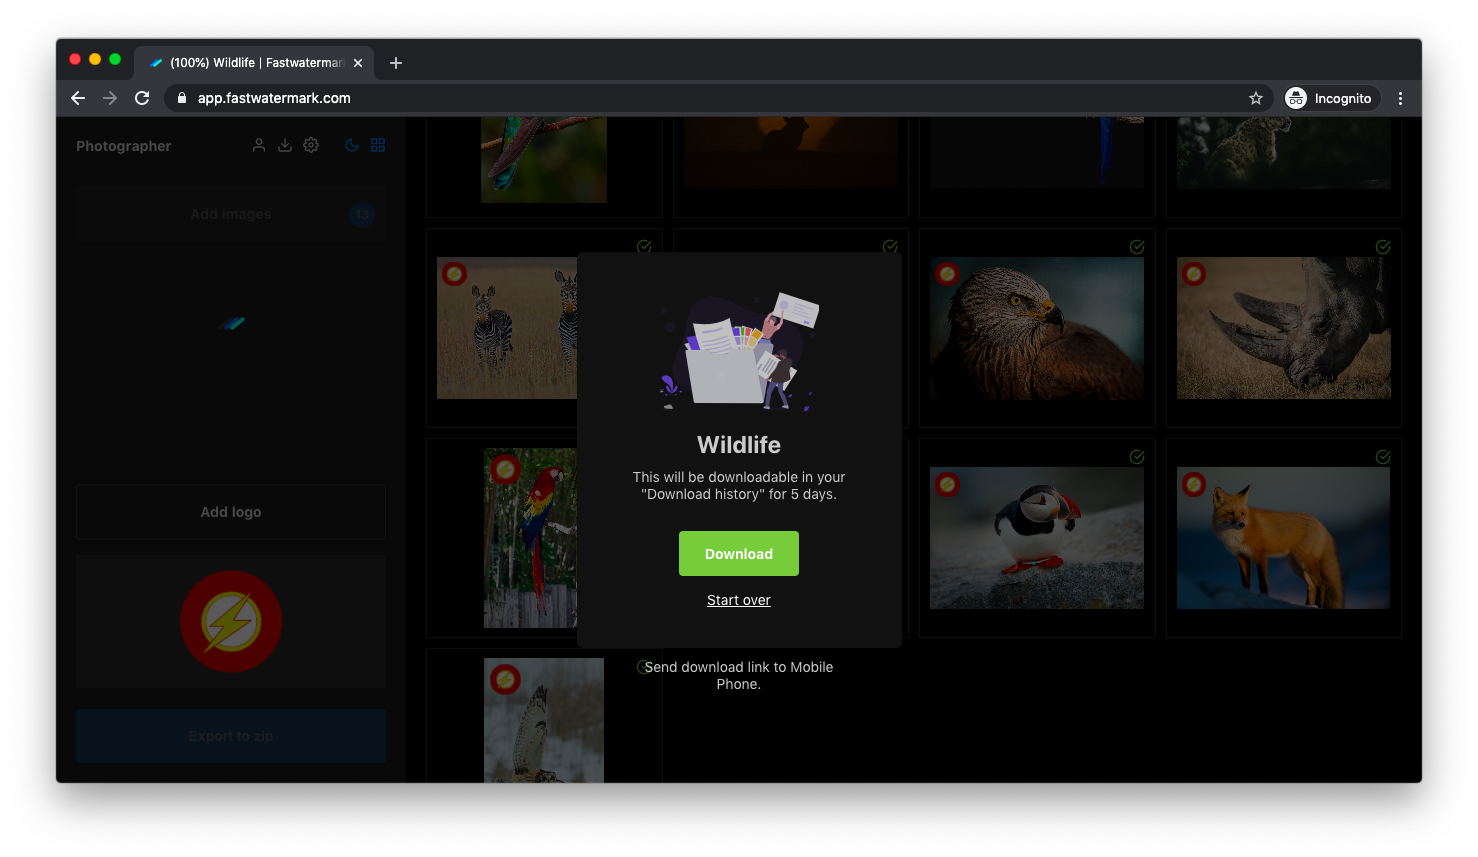This screenshot has height=857, width=1478.
Task: Click the Photographer title in sidebar
Action: [124, 146]
